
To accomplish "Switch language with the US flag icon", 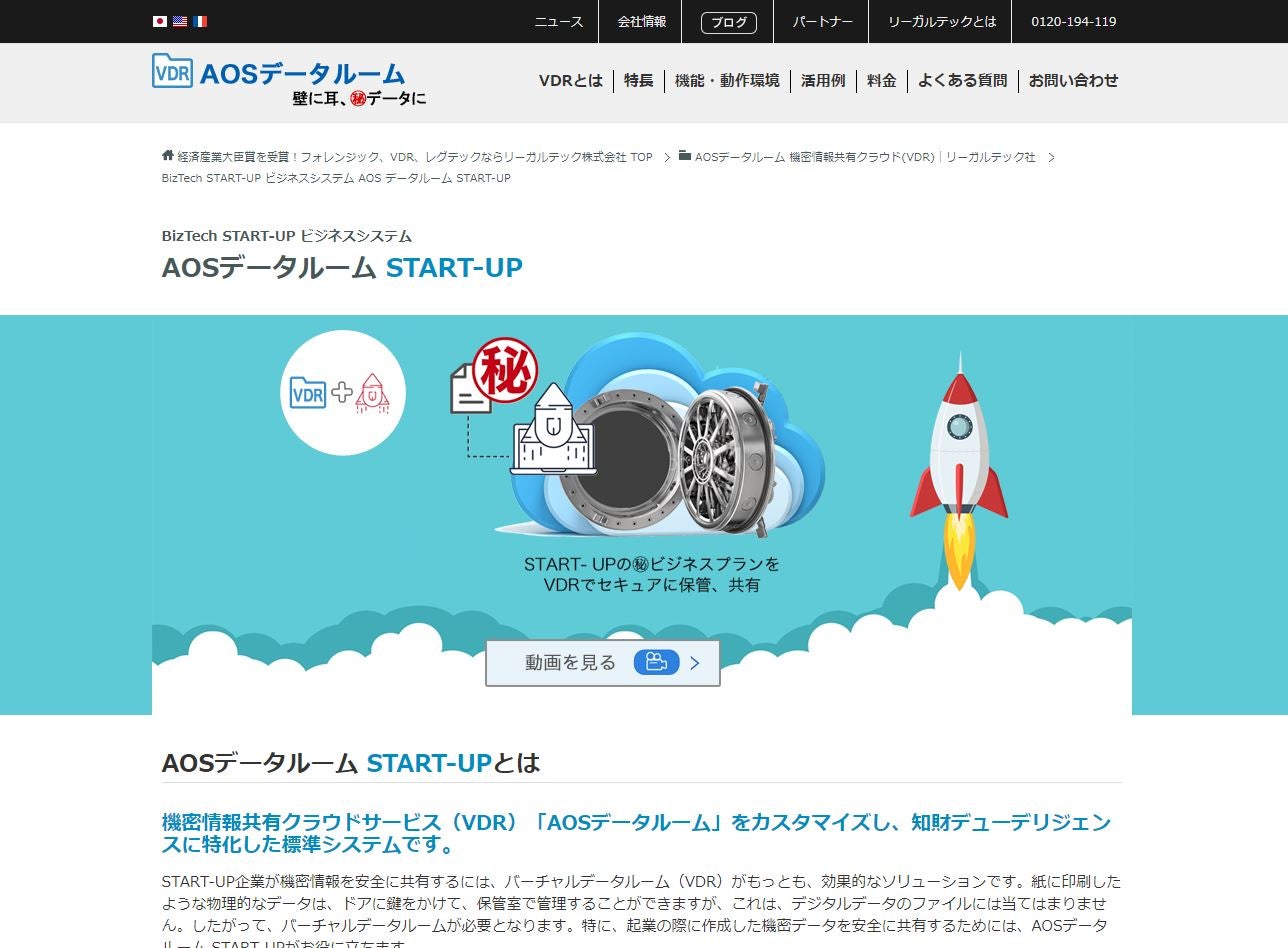I will click(x=180, y=21).
